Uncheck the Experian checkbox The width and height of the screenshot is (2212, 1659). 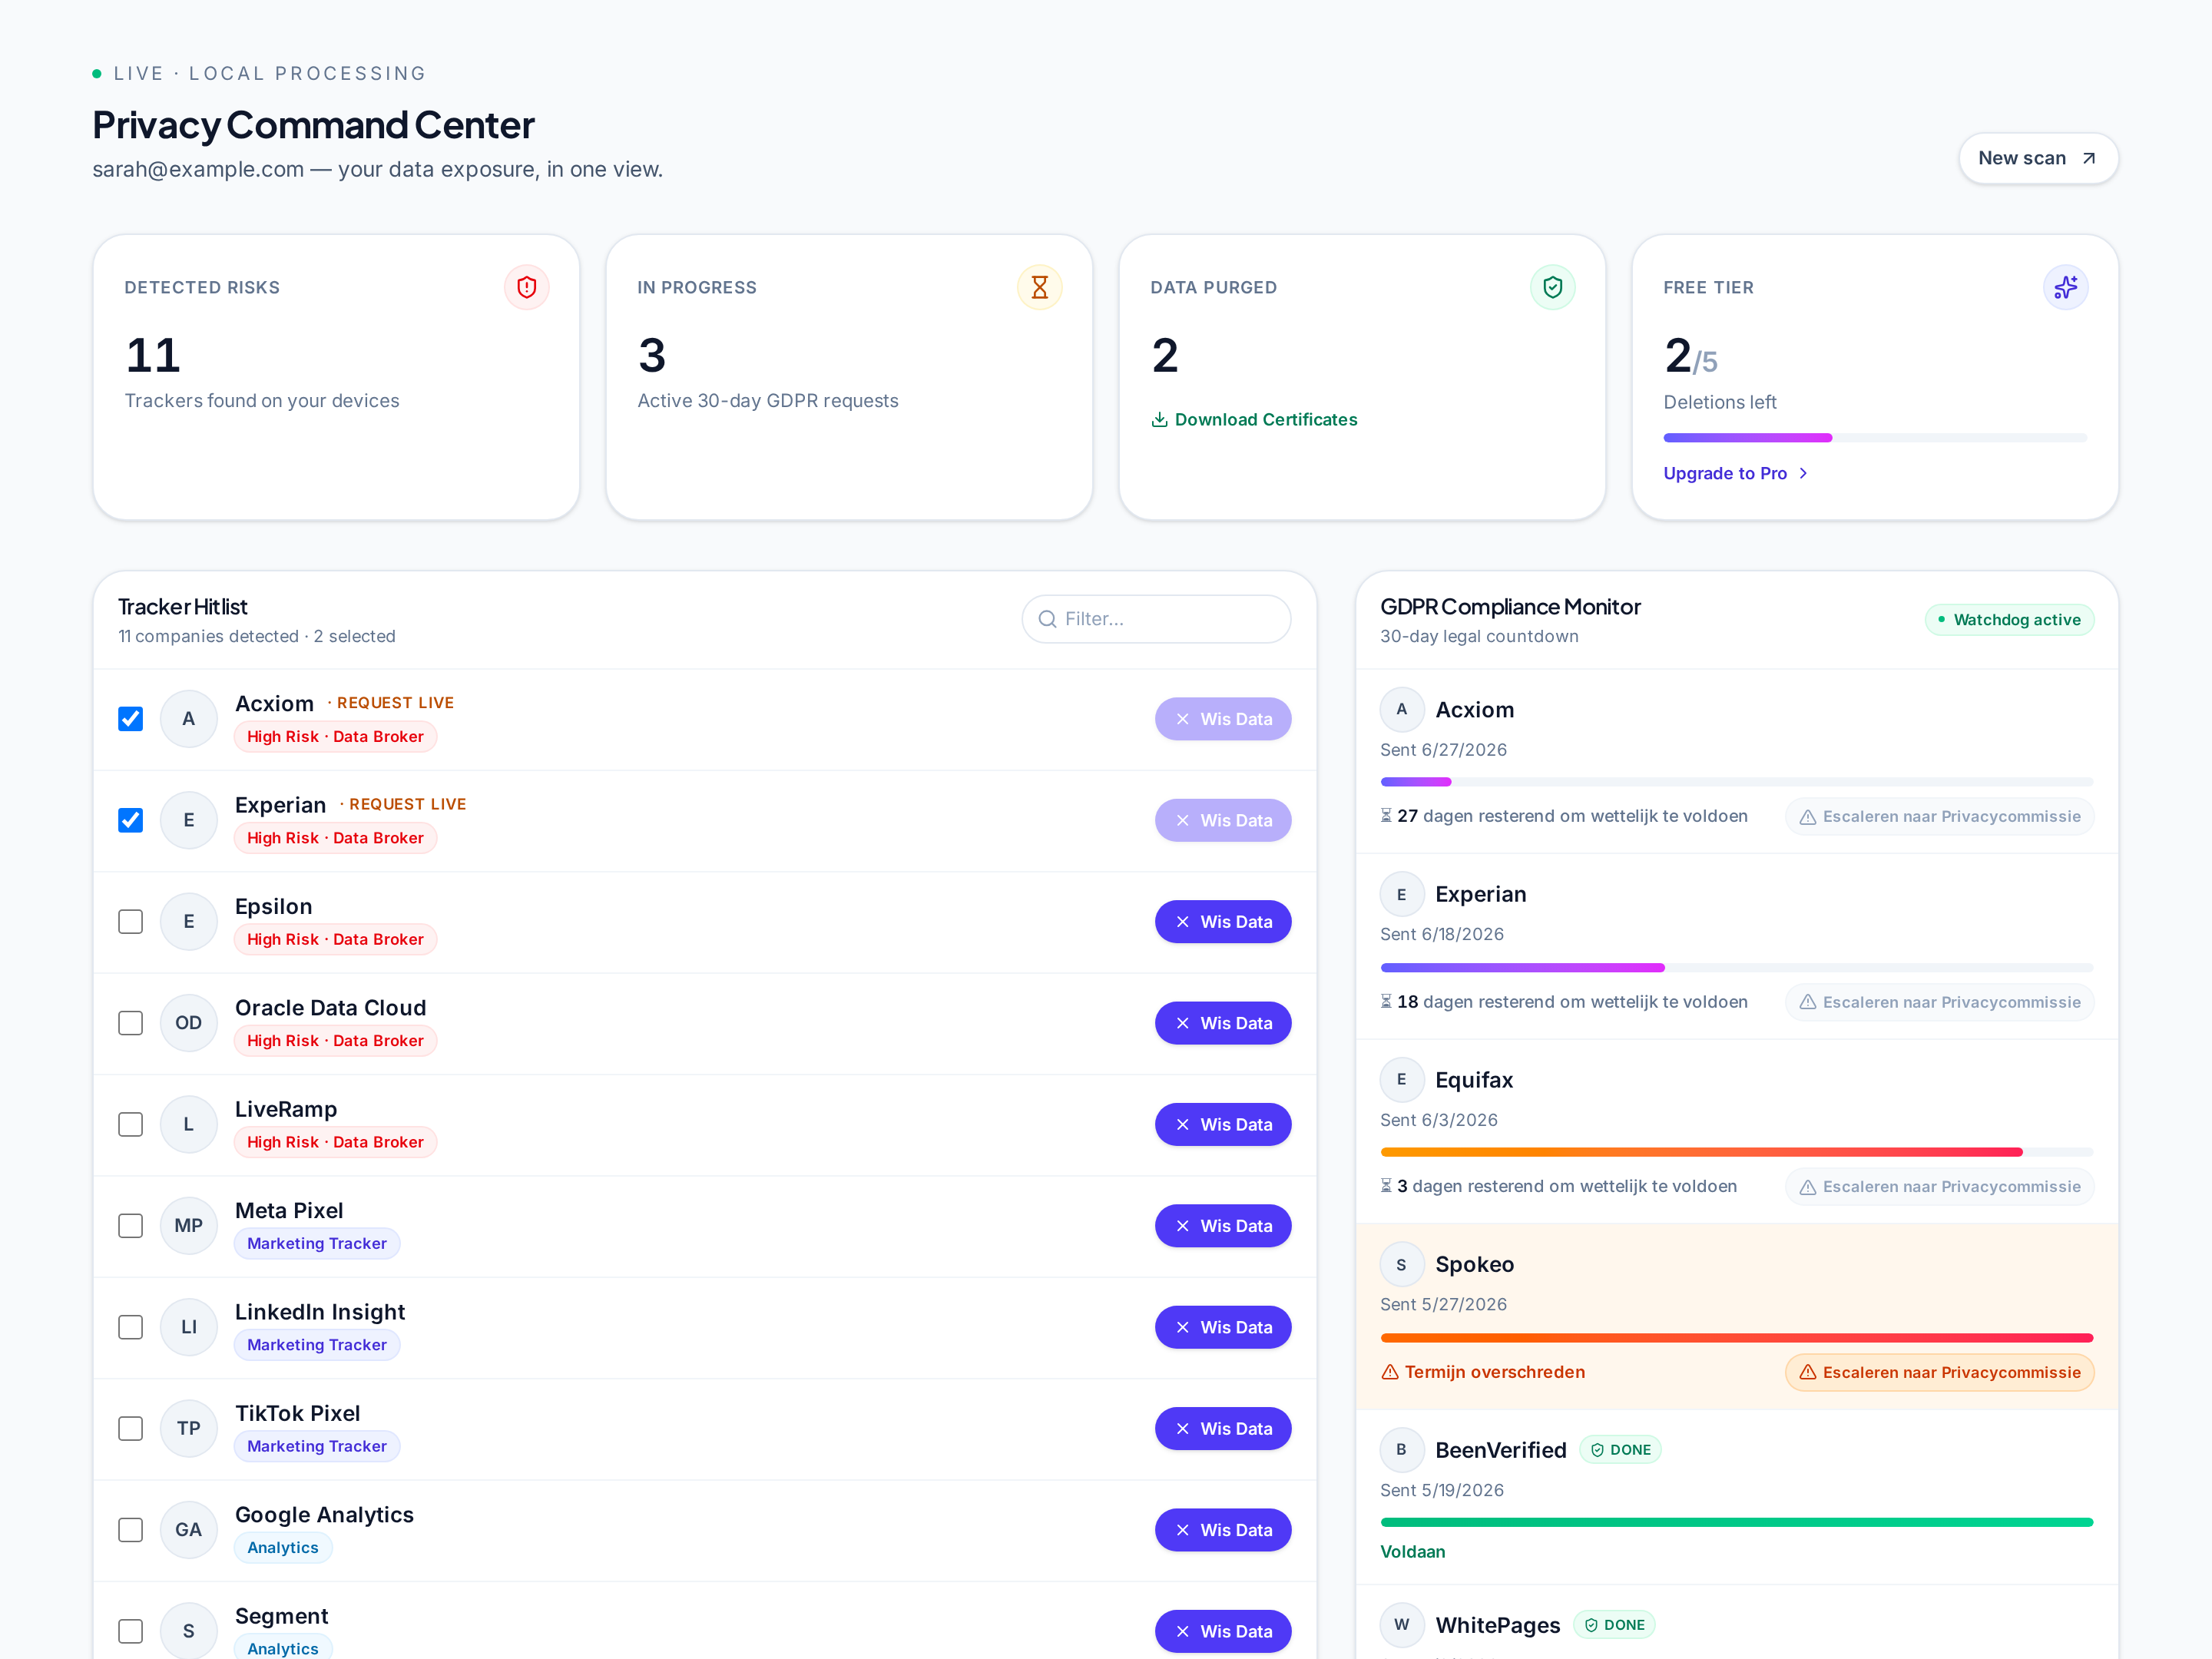coord(131,820)
